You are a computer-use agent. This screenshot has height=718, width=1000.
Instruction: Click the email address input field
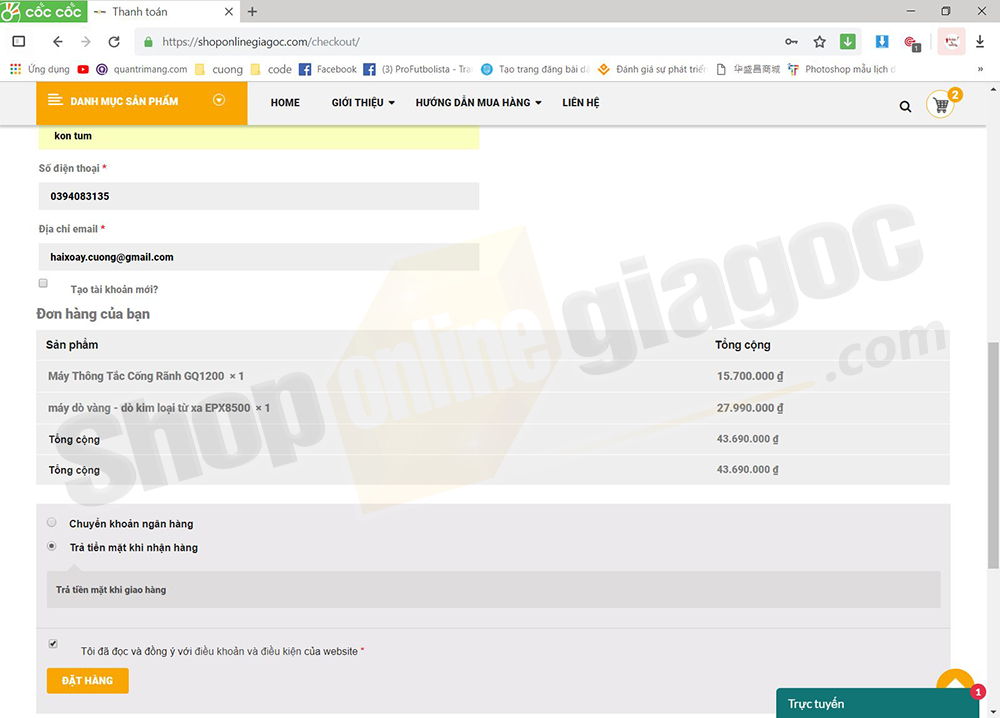[259, 257]
